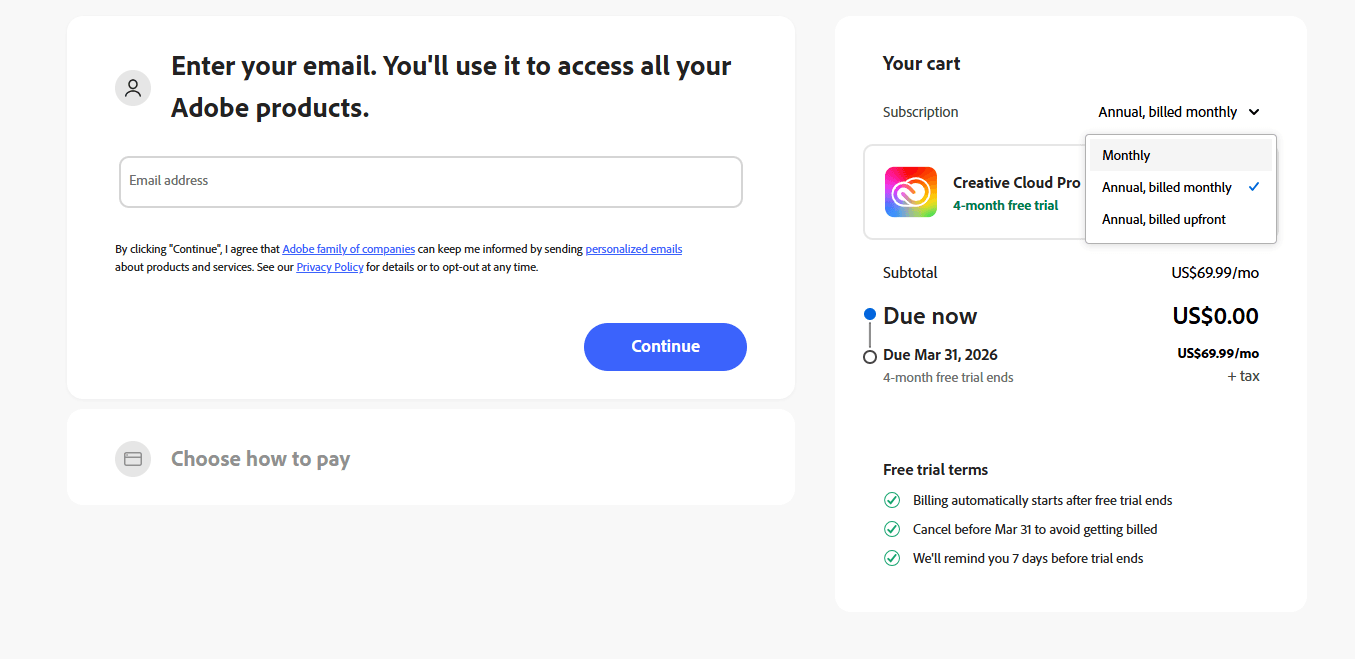The width and height of the screenshot is (1355, 659).
Task: Expand the Choose how to pay section
Action: (x=260, y=459)
